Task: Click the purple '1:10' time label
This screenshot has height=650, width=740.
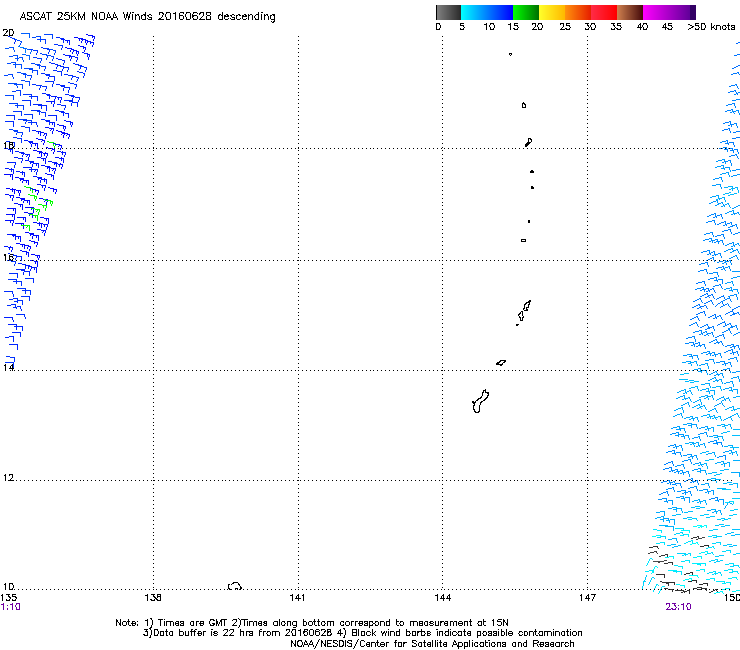Action: pos(10,607)
